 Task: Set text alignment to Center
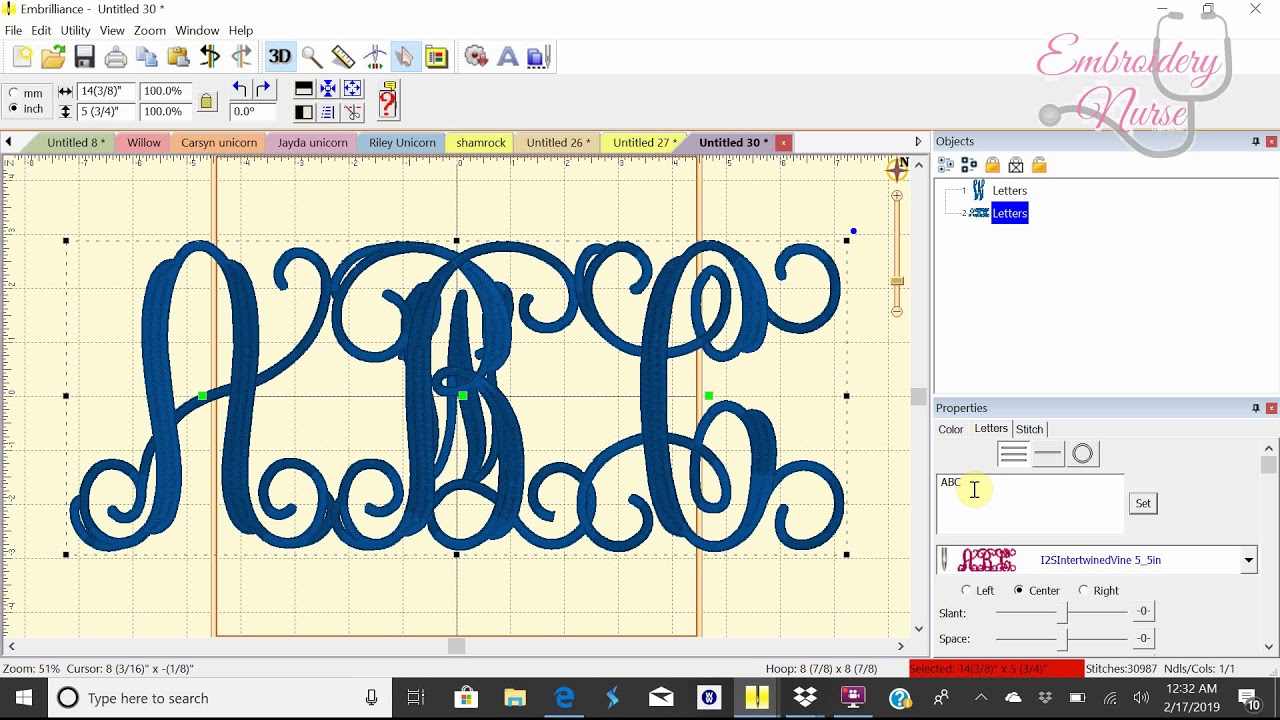[x=1036, y=591]
